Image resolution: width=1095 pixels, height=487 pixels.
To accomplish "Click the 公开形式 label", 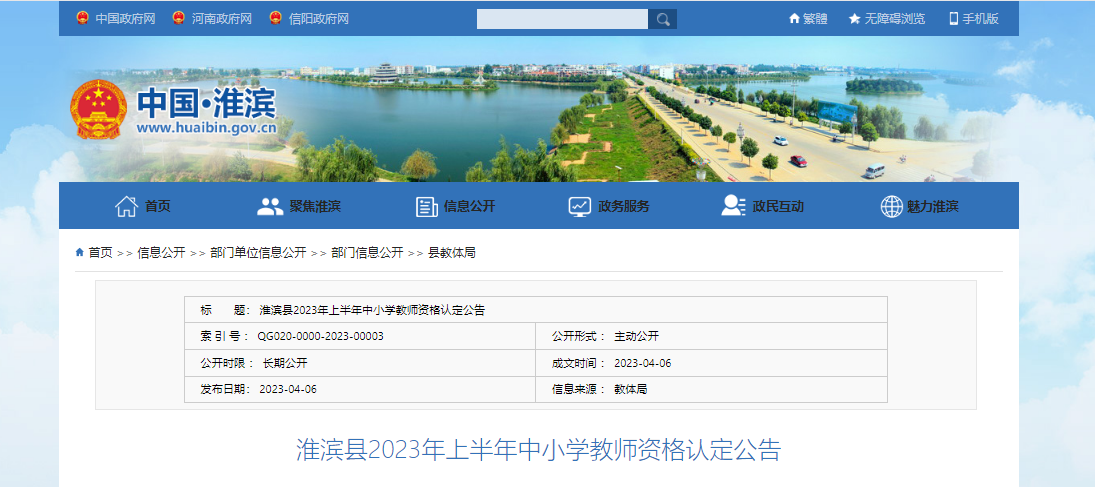I will [579, 337].
